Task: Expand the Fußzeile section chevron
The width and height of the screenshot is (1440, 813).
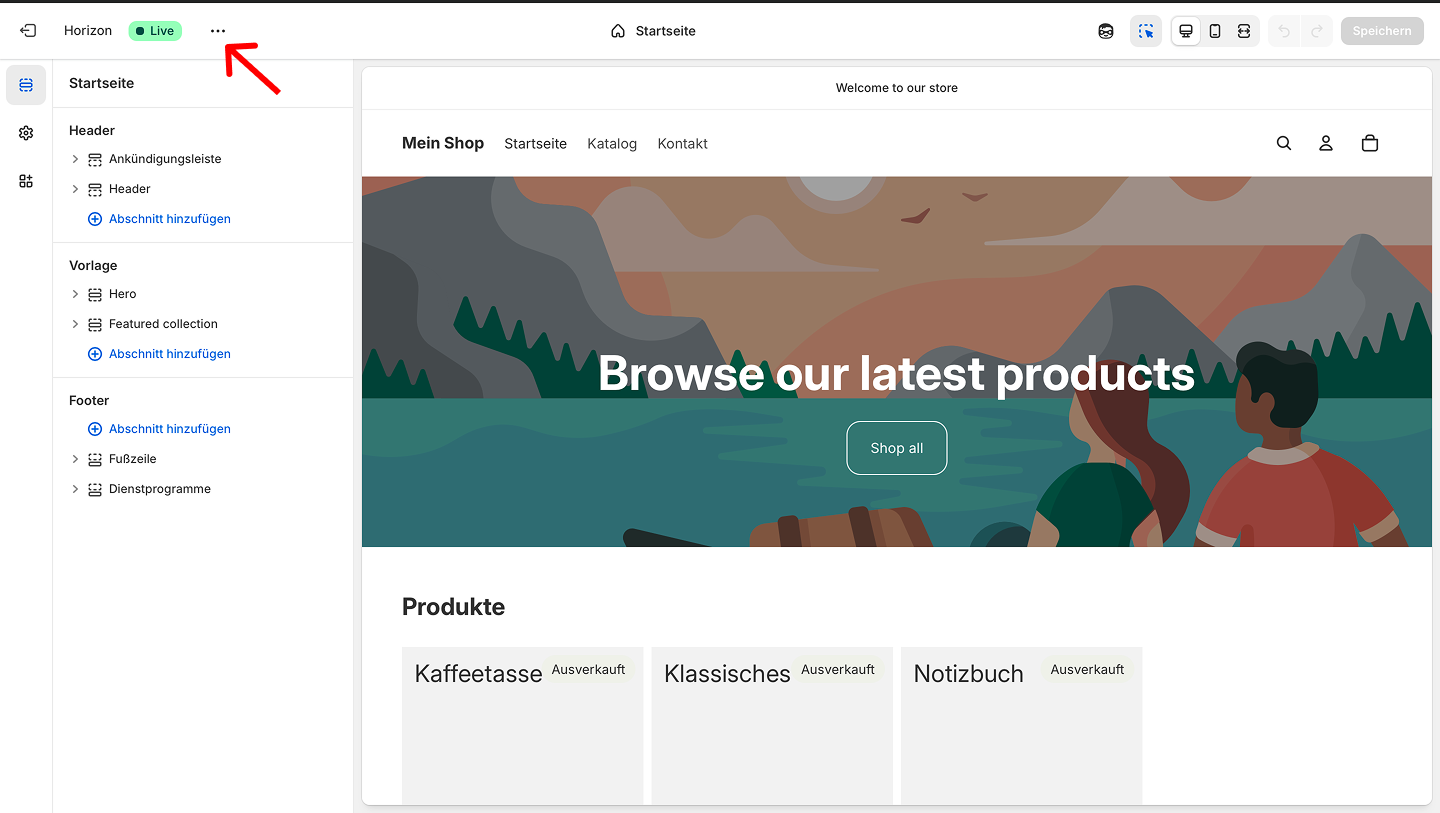Action: click(x=75, y=459)
